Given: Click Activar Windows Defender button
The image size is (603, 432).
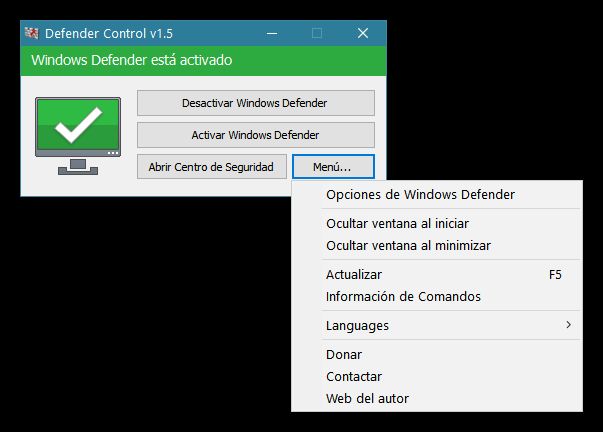Looking at the screenshot, I should click(x=256, y=135).
